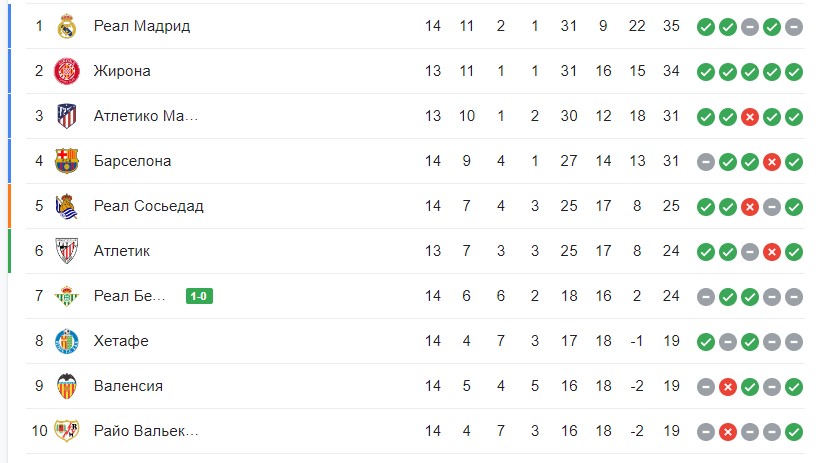Open the Барселона team name
This screenshot has width=834, height=463.
tap(132, 161)
